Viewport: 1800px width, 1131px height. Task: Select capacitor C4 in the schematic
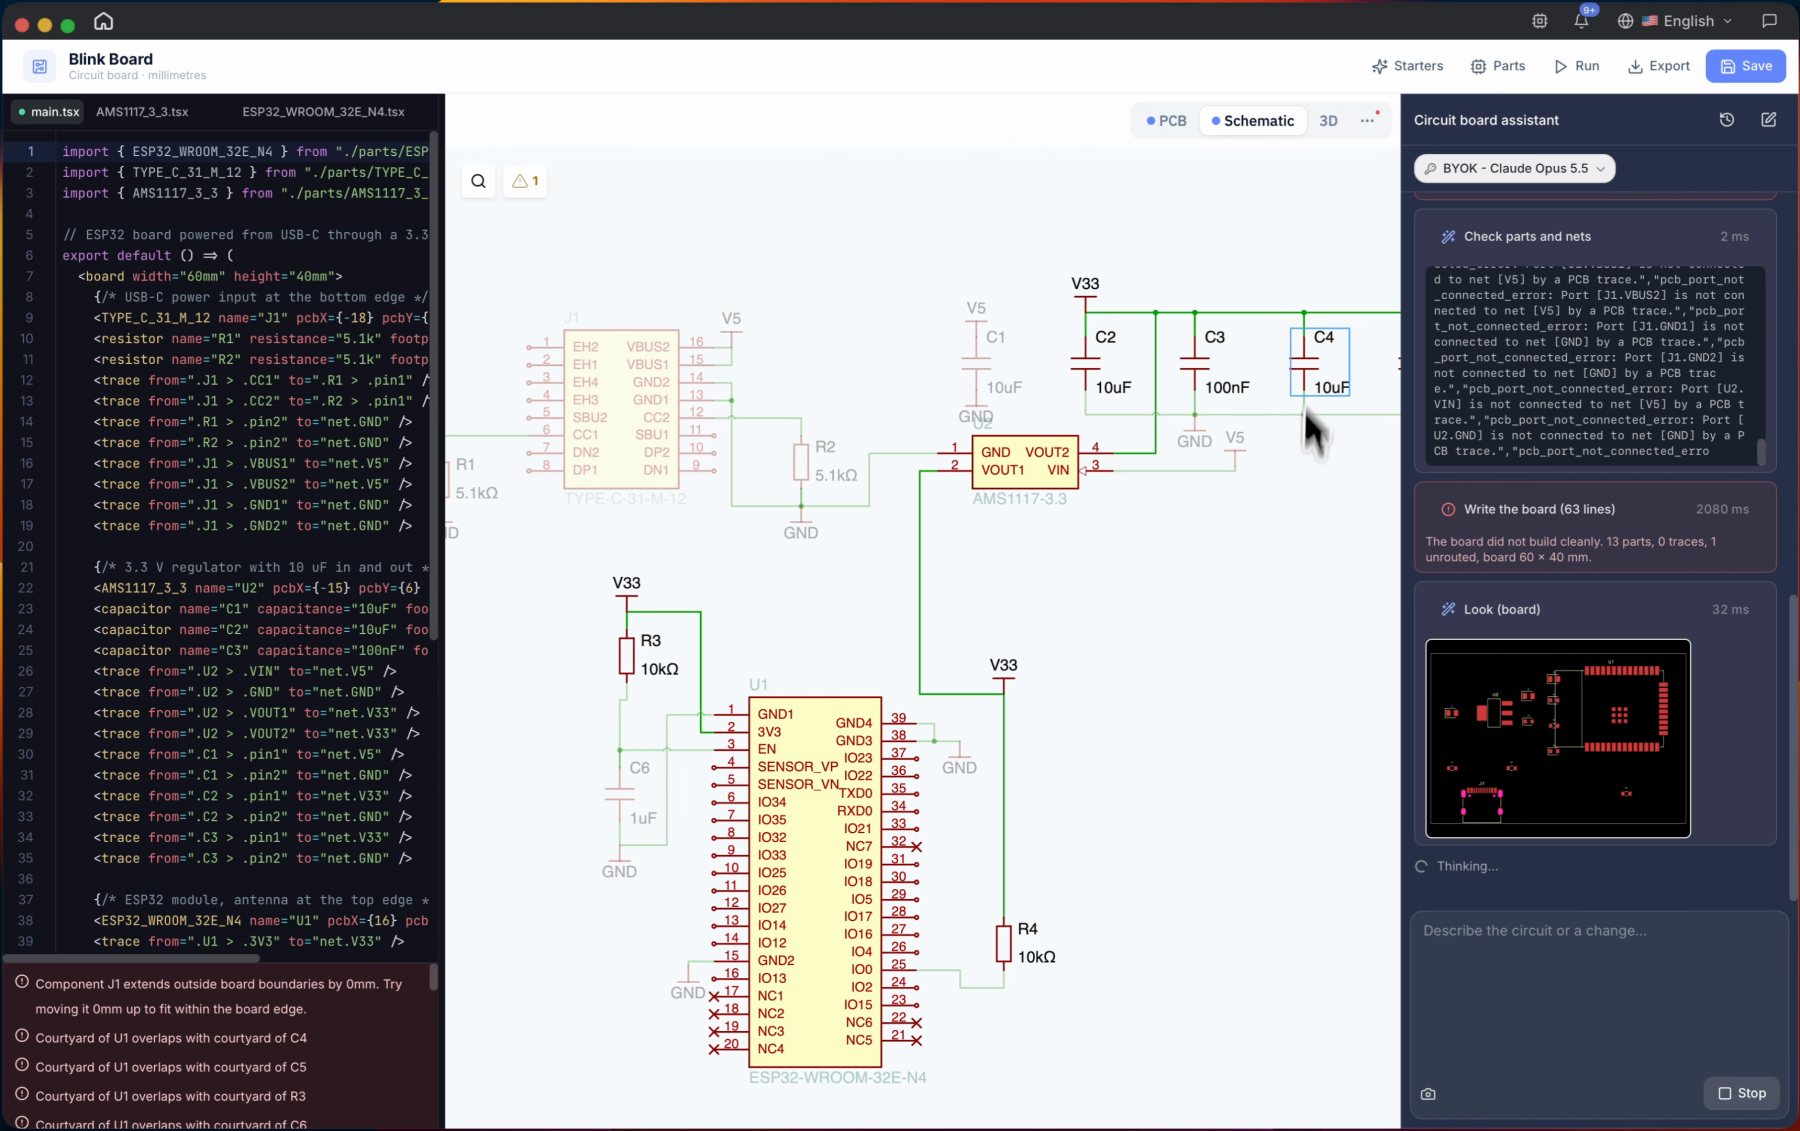click(1320, 362)
